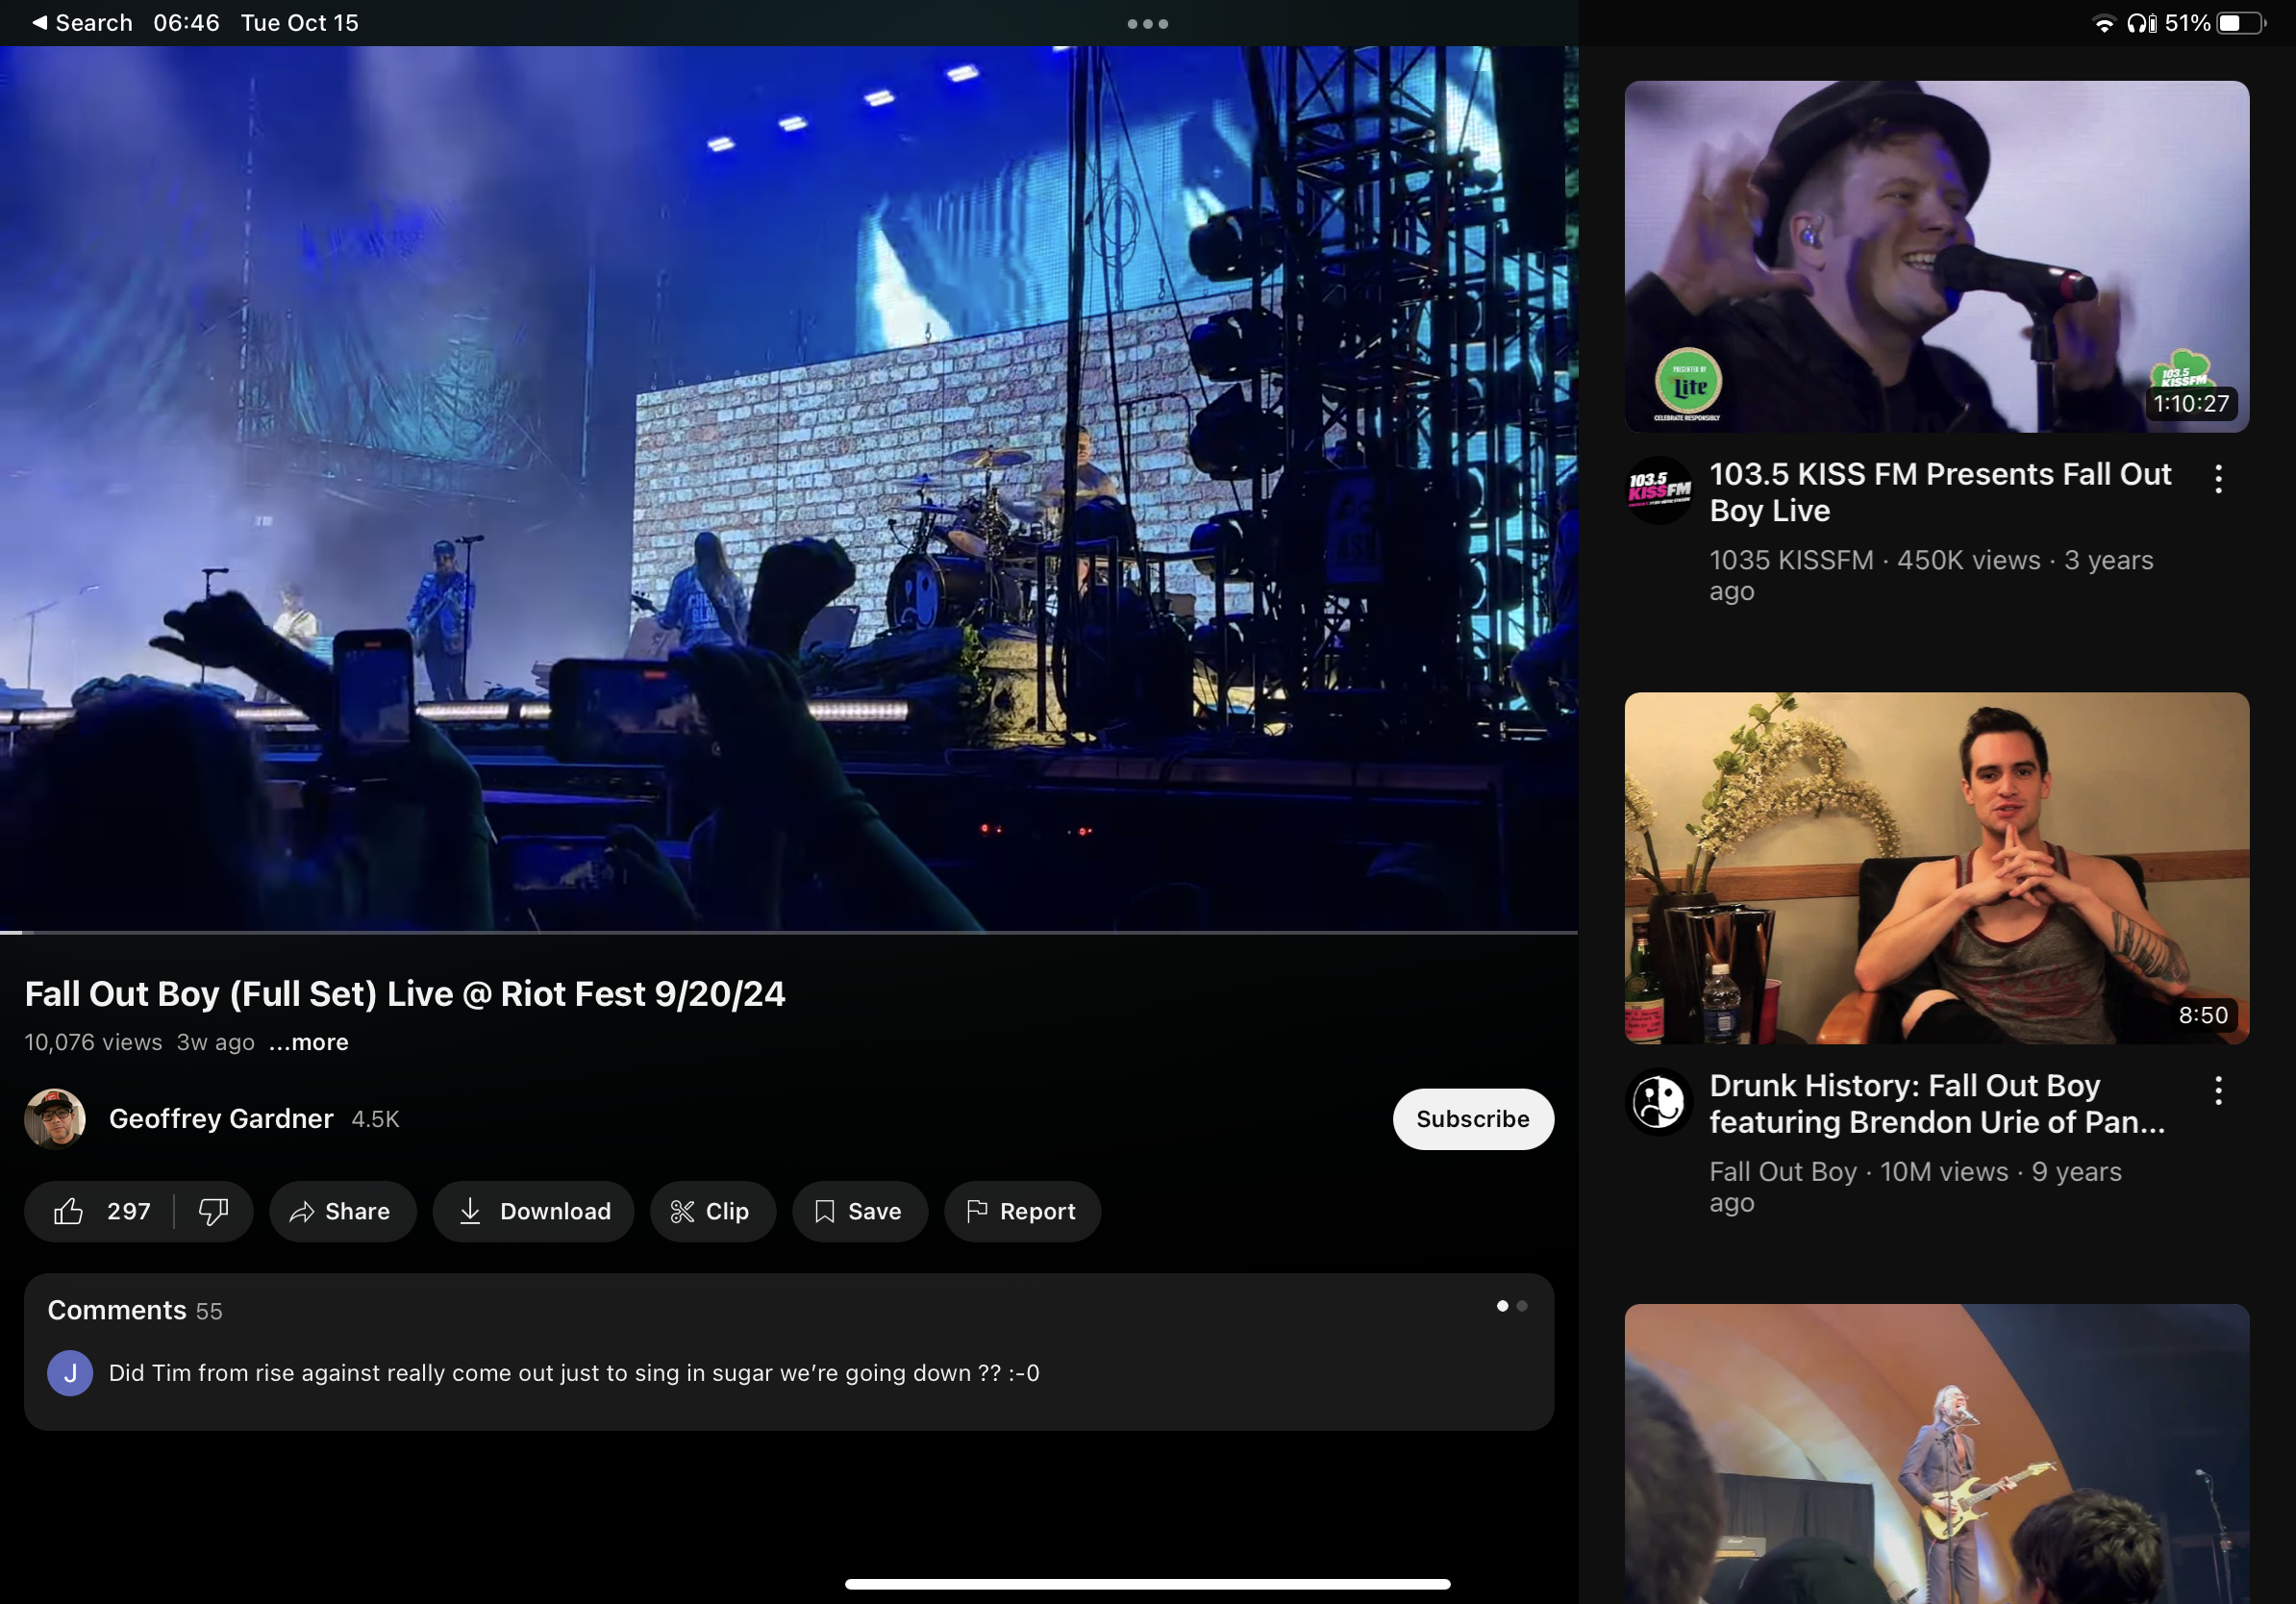Subscribe to Geoffrey Gardner's channel
Screen dimensions: 2296x1604
coord(1472,1118)
